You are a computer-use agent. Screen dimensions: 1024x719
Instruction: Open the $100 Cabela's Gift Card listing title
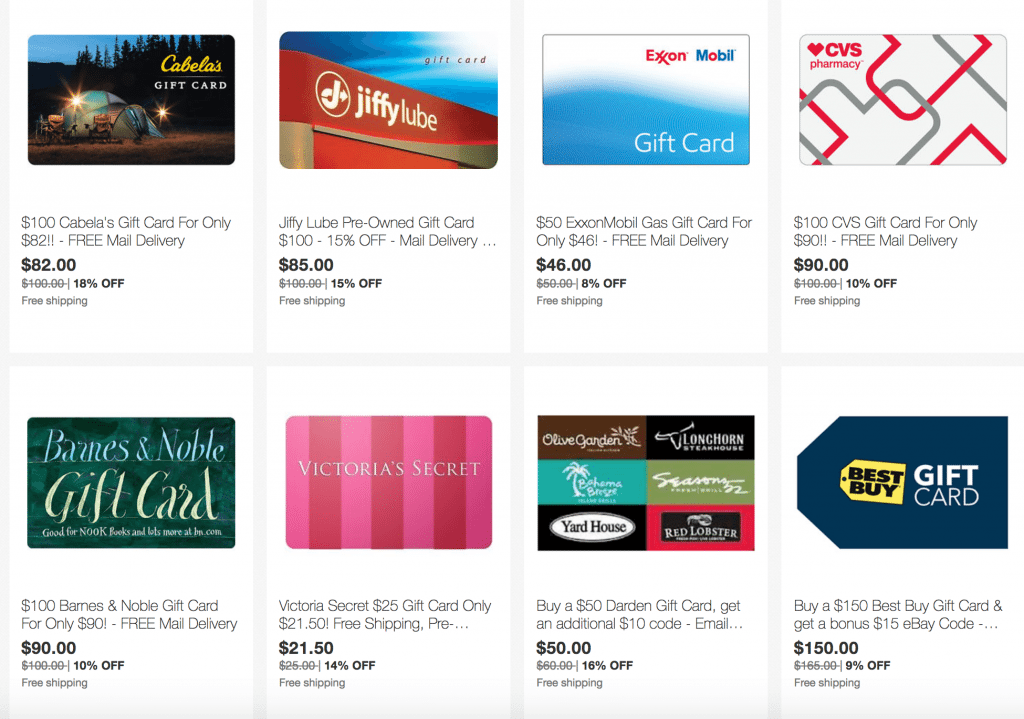pos(126,231)
